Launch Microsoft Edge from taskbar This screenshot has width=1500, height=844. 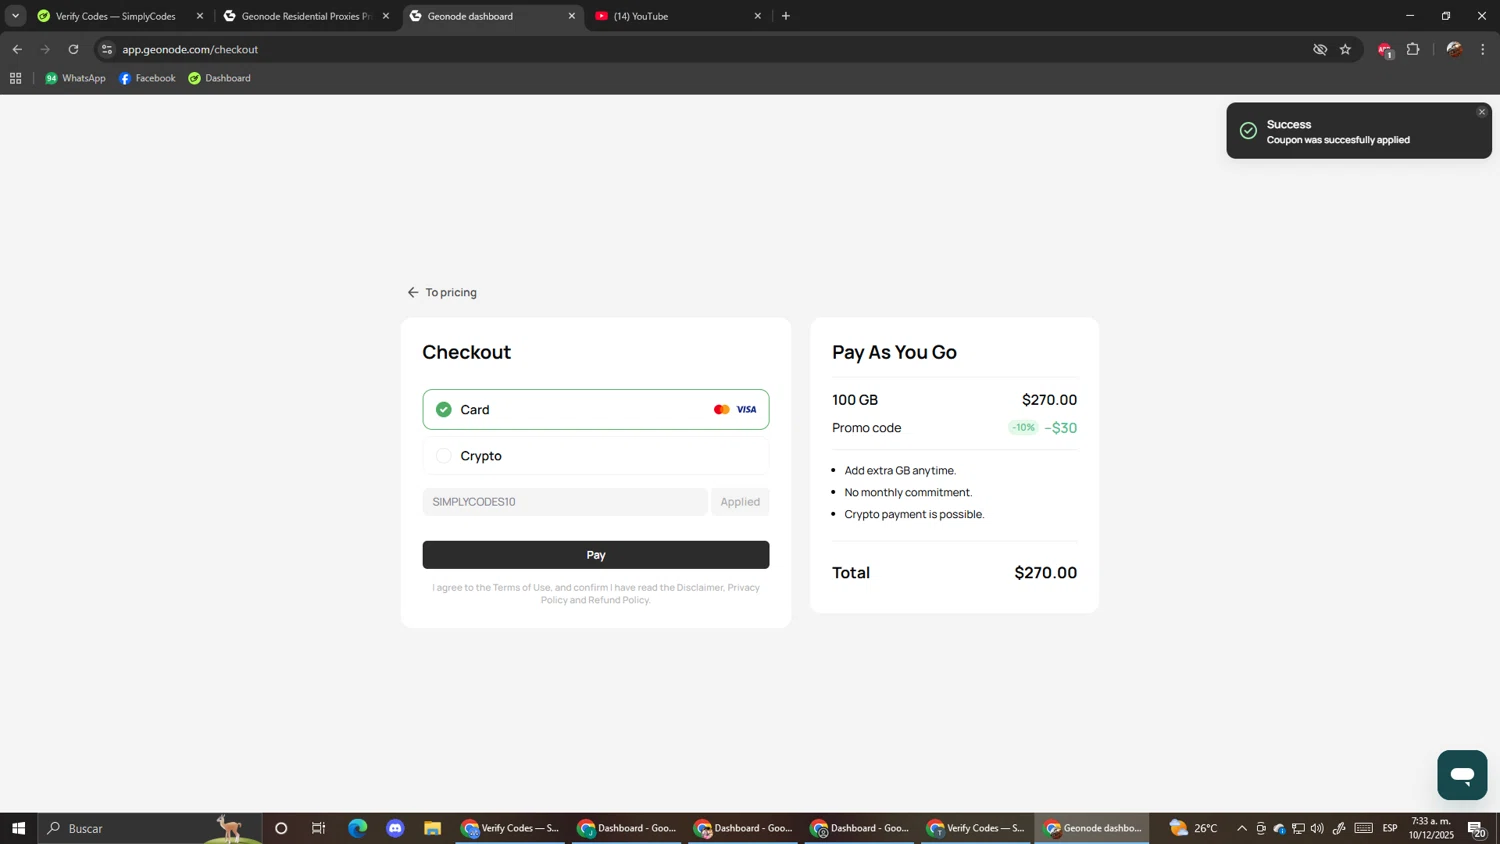[357, 828]
